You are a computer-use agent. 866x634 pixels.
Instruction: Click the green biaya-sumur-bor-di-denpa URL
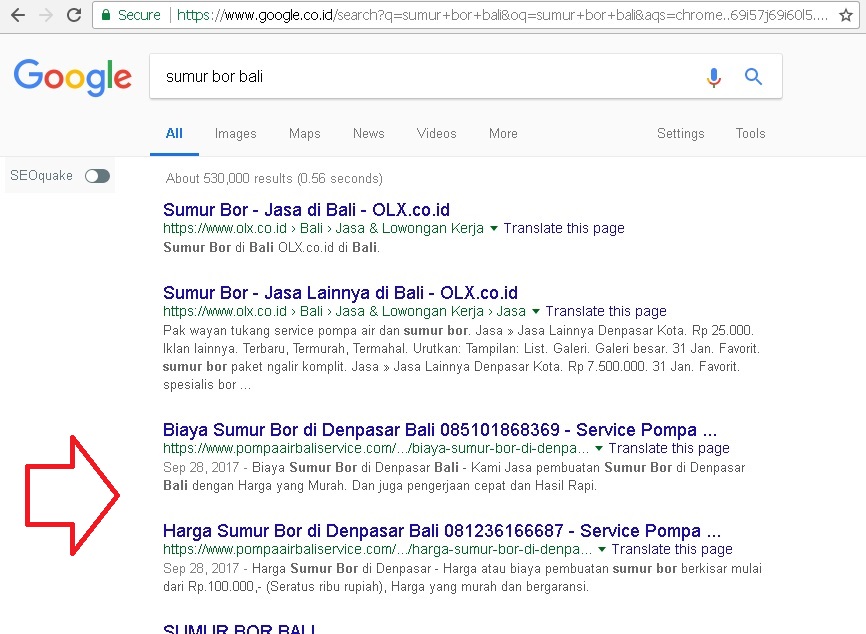pos(376,448)
